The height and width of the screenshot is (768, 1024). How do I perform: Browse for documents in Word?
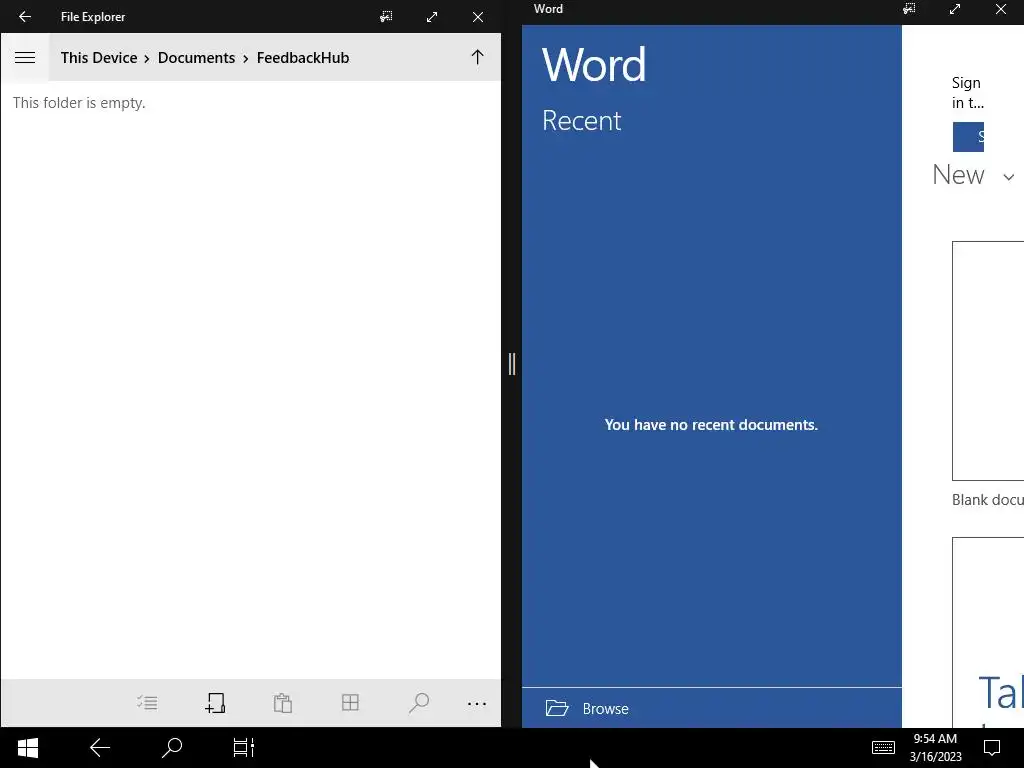pyautogui.click(x=712, y=708)
